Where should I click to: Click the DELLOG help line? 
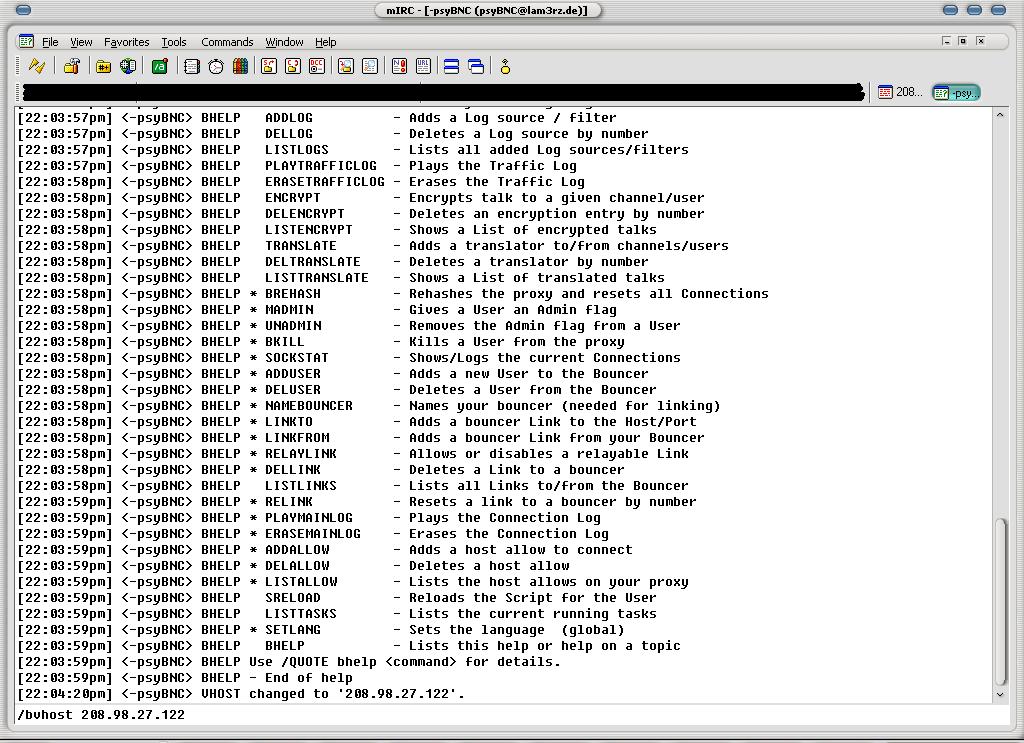coord(333,134)
